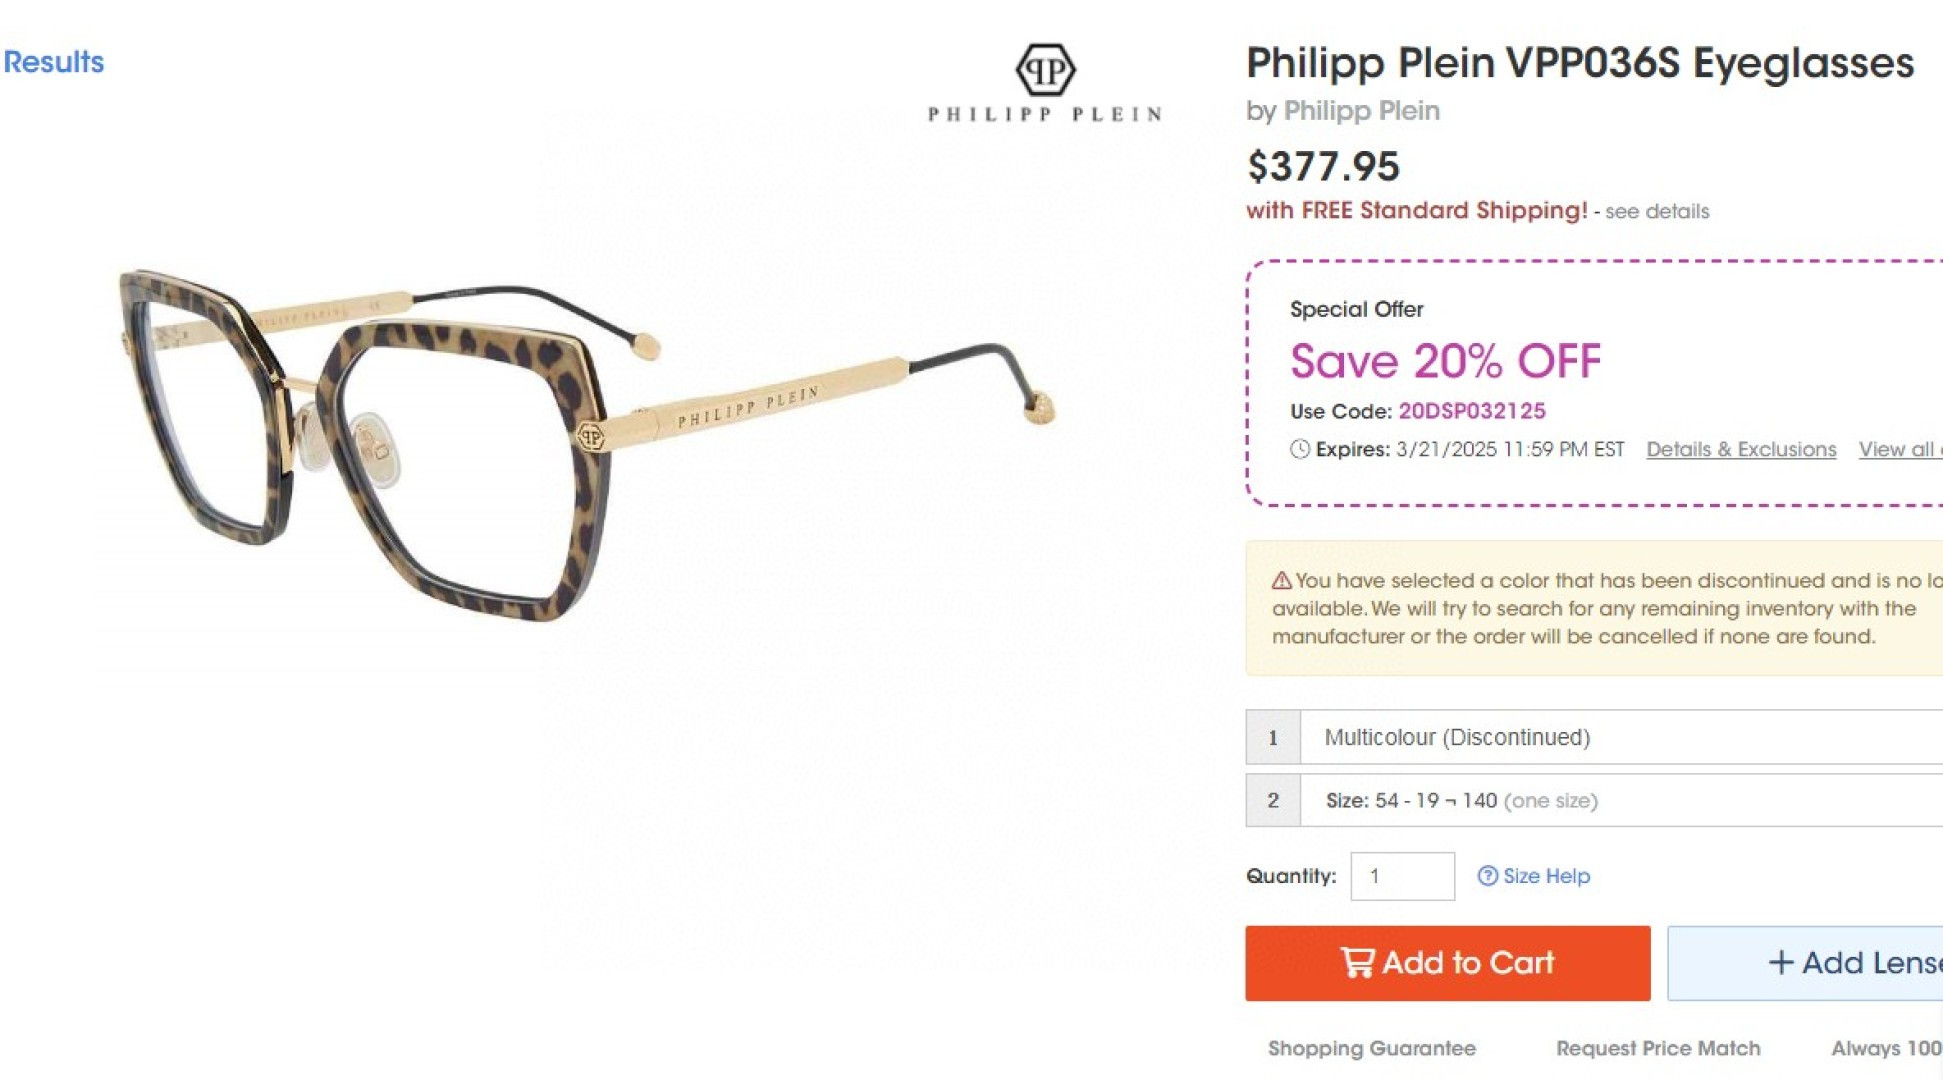Click the Quantity input field

1402,876
